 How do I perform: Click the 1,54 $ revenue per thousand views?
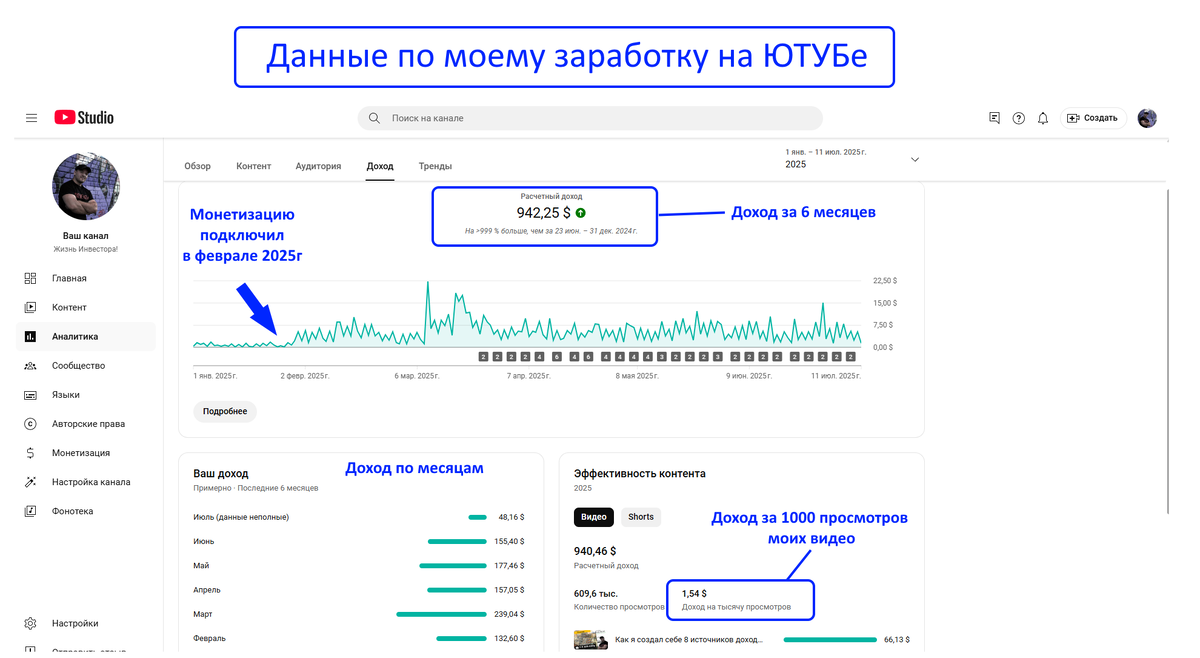[x=694, y=594]
